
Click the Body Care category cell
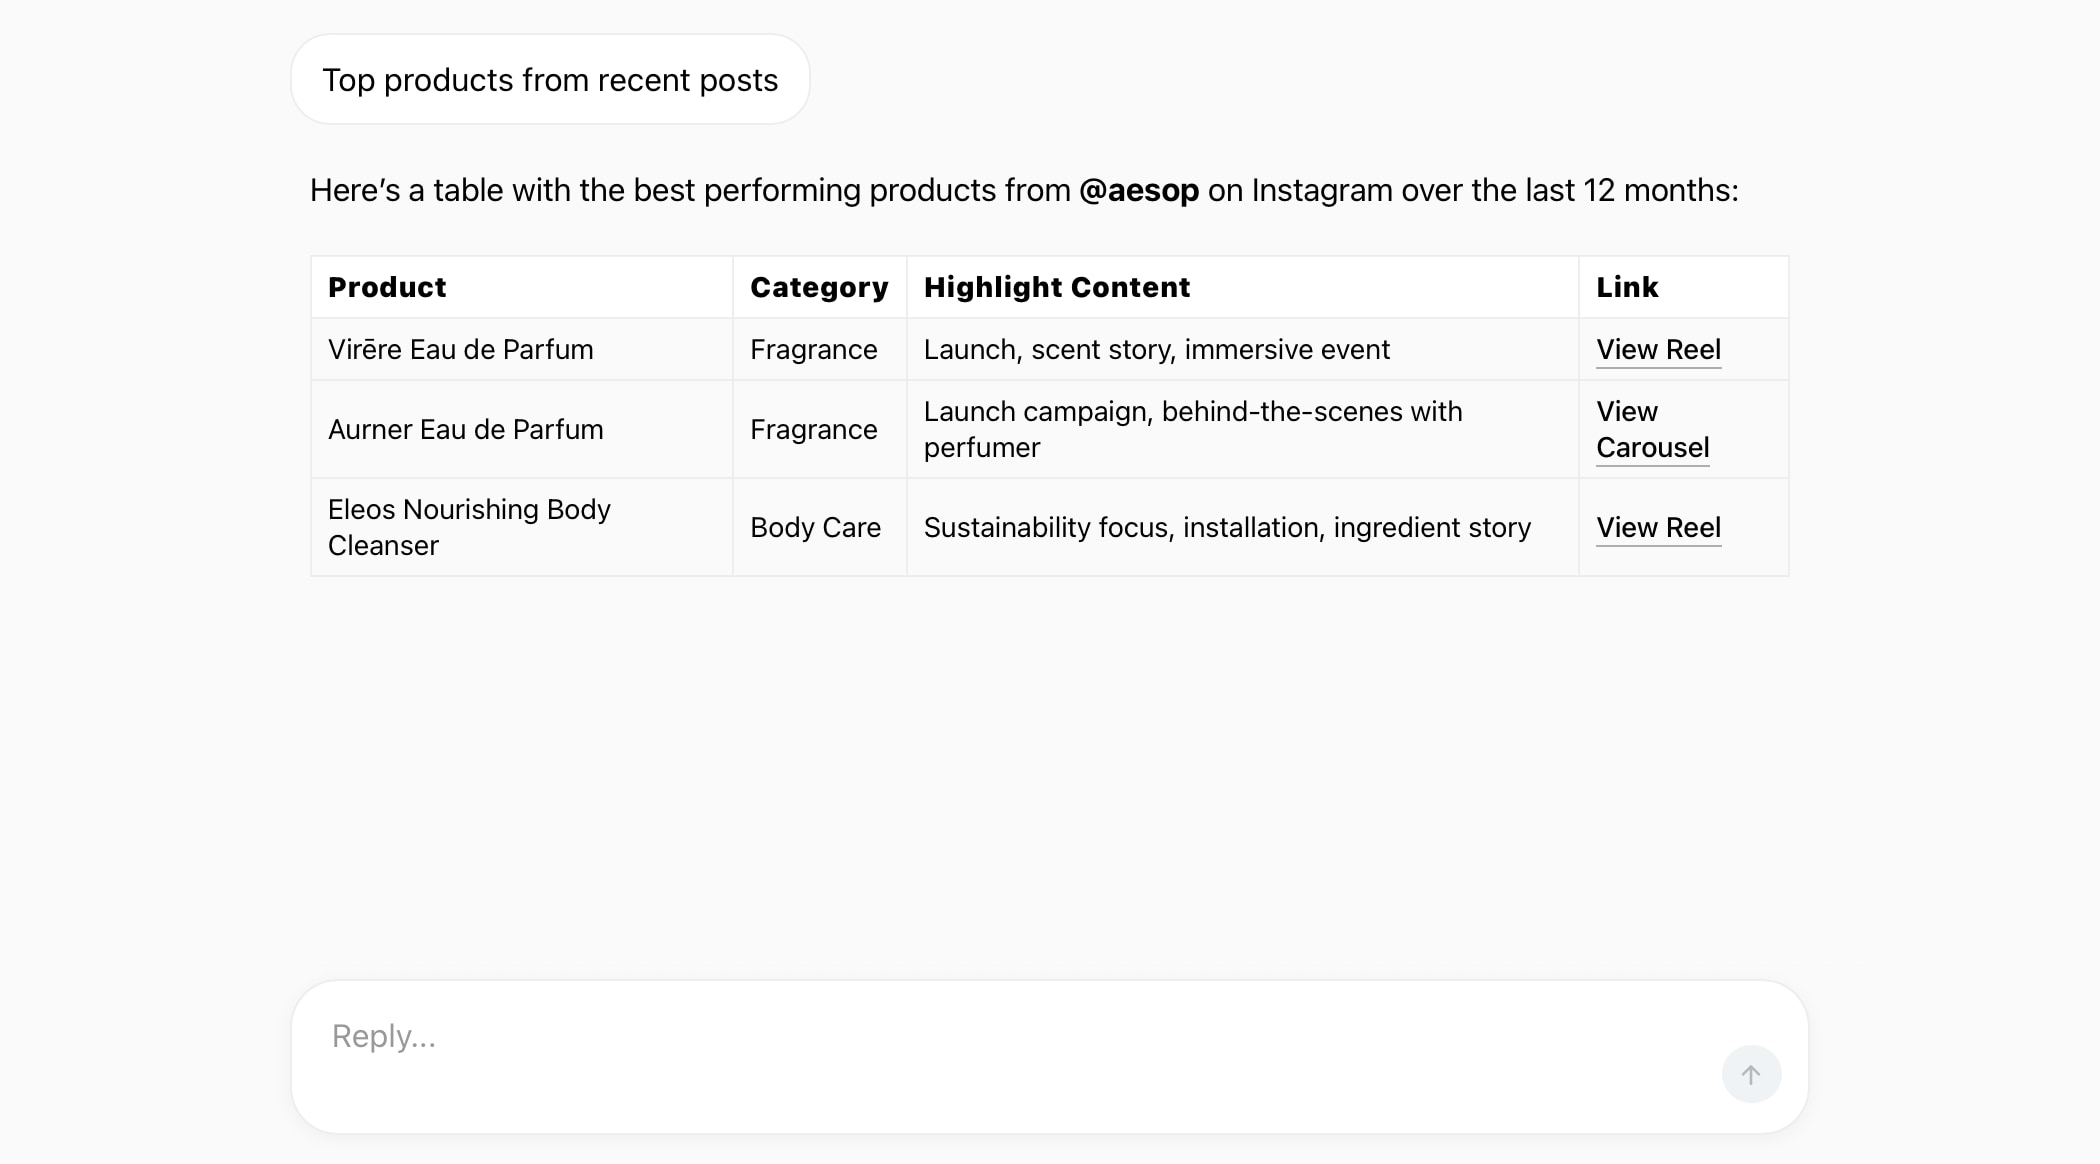(x=816, y=528)
